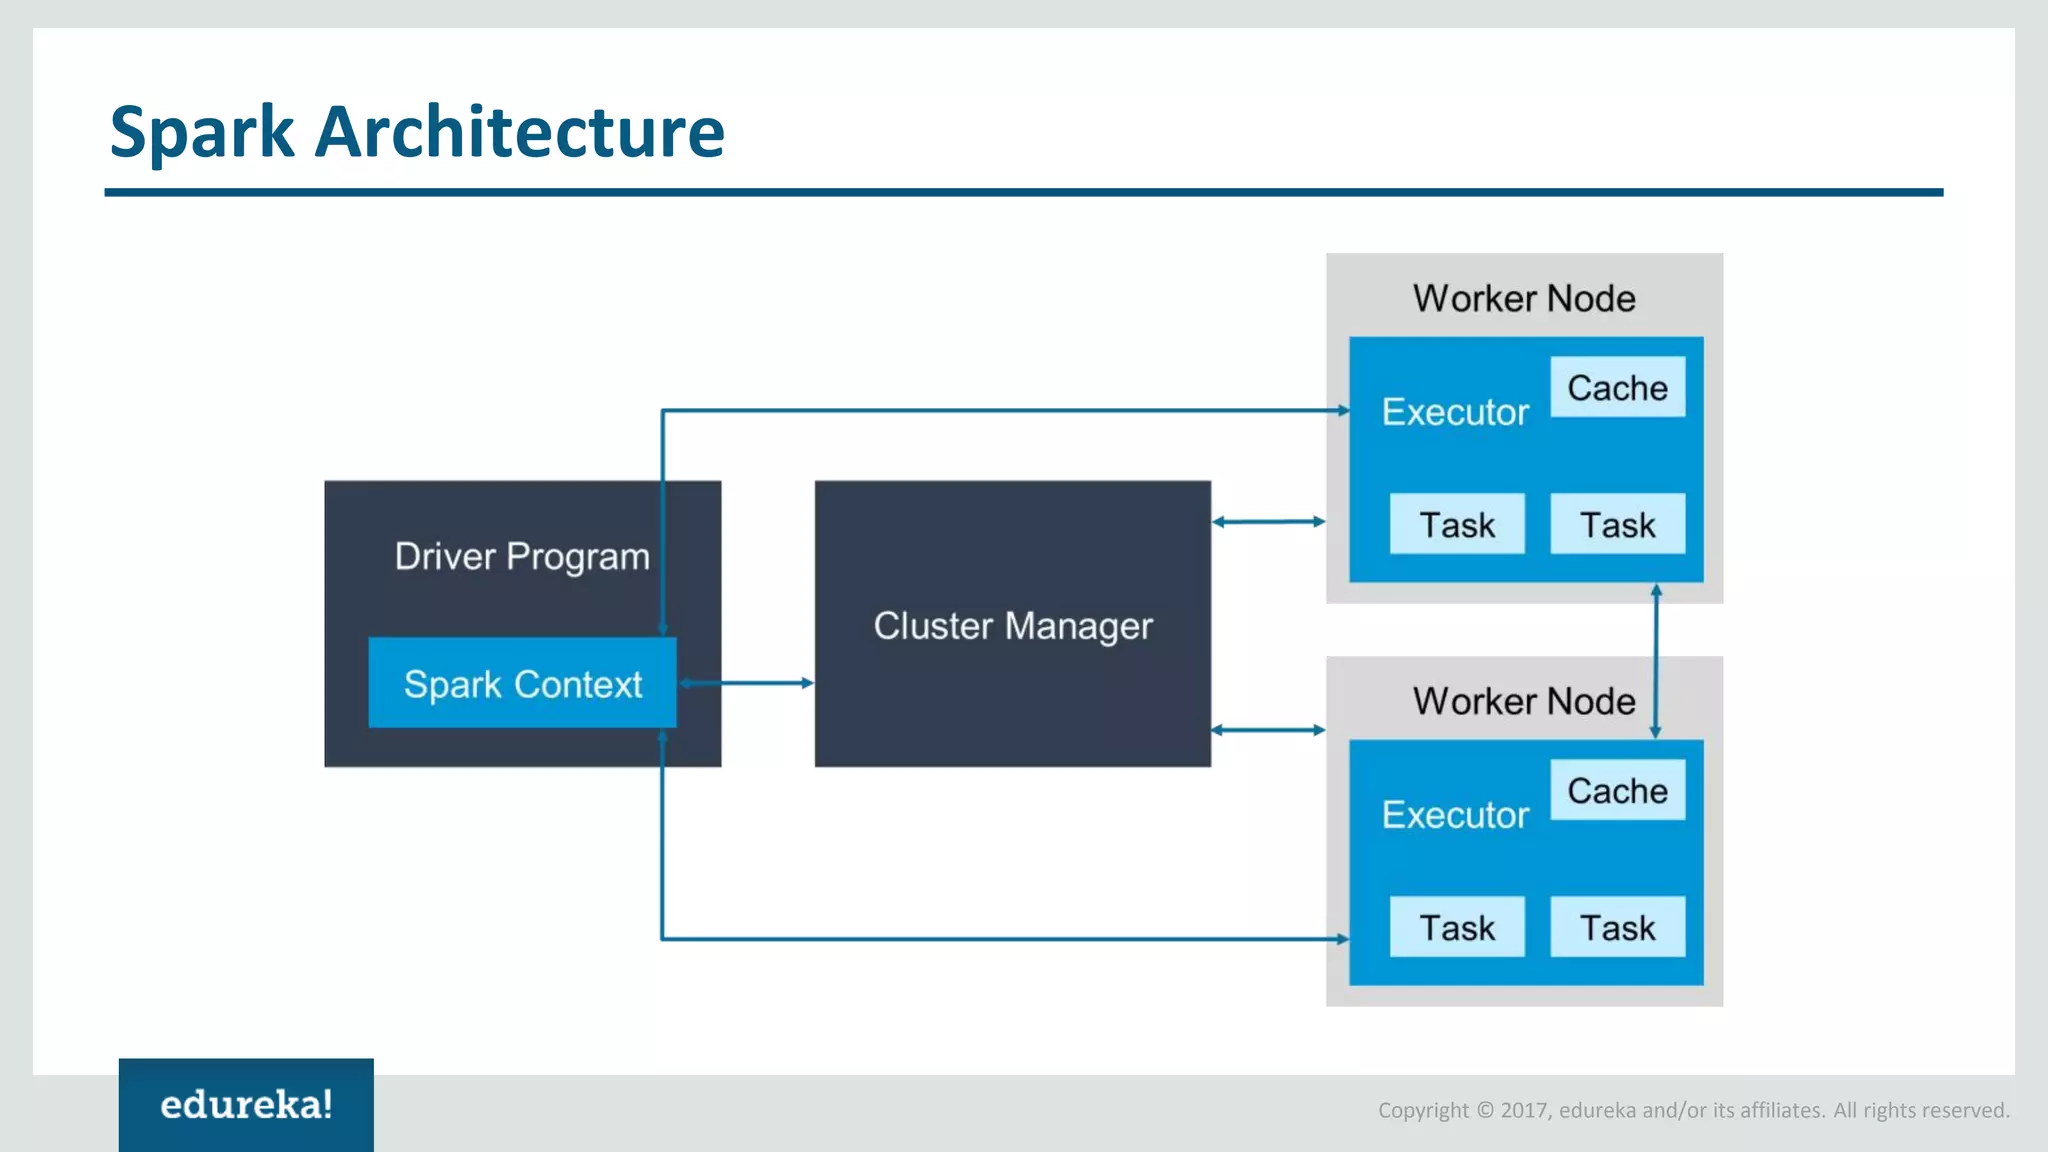Click the left Task in bottom worker
Viewport: 2048px width, 1152px height.
[x=1457, y=927]
